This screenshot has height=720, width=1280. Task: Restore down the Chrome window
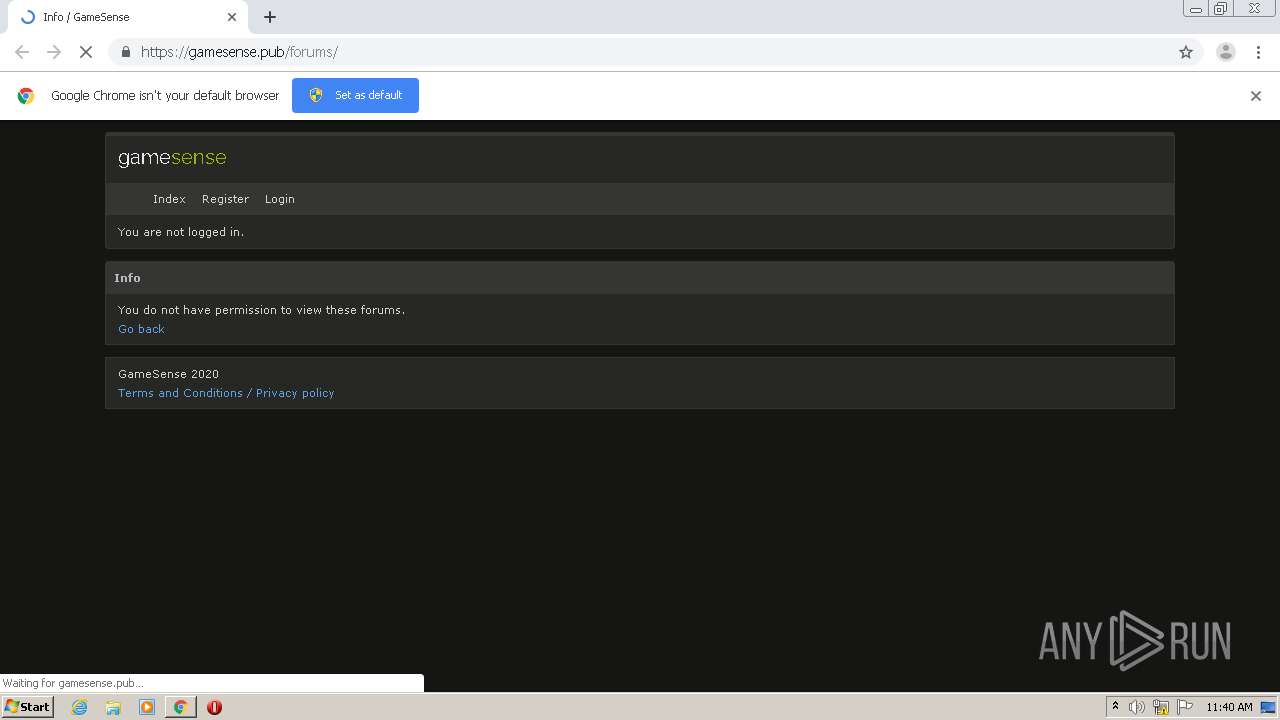[x=1221, y=9]
